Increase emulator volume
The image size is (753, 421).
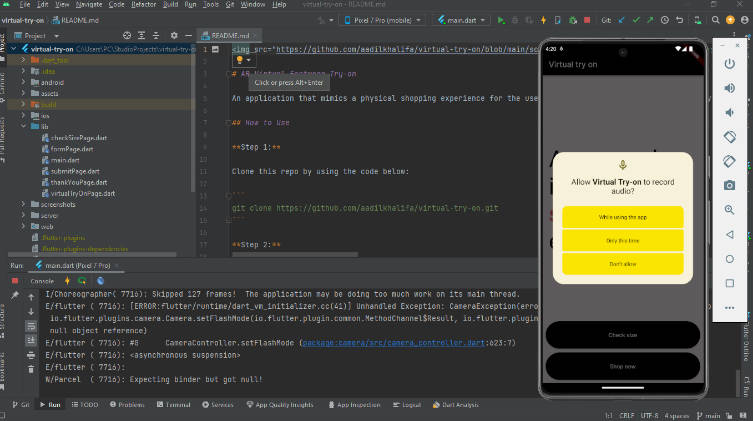[x=729, y=88]
